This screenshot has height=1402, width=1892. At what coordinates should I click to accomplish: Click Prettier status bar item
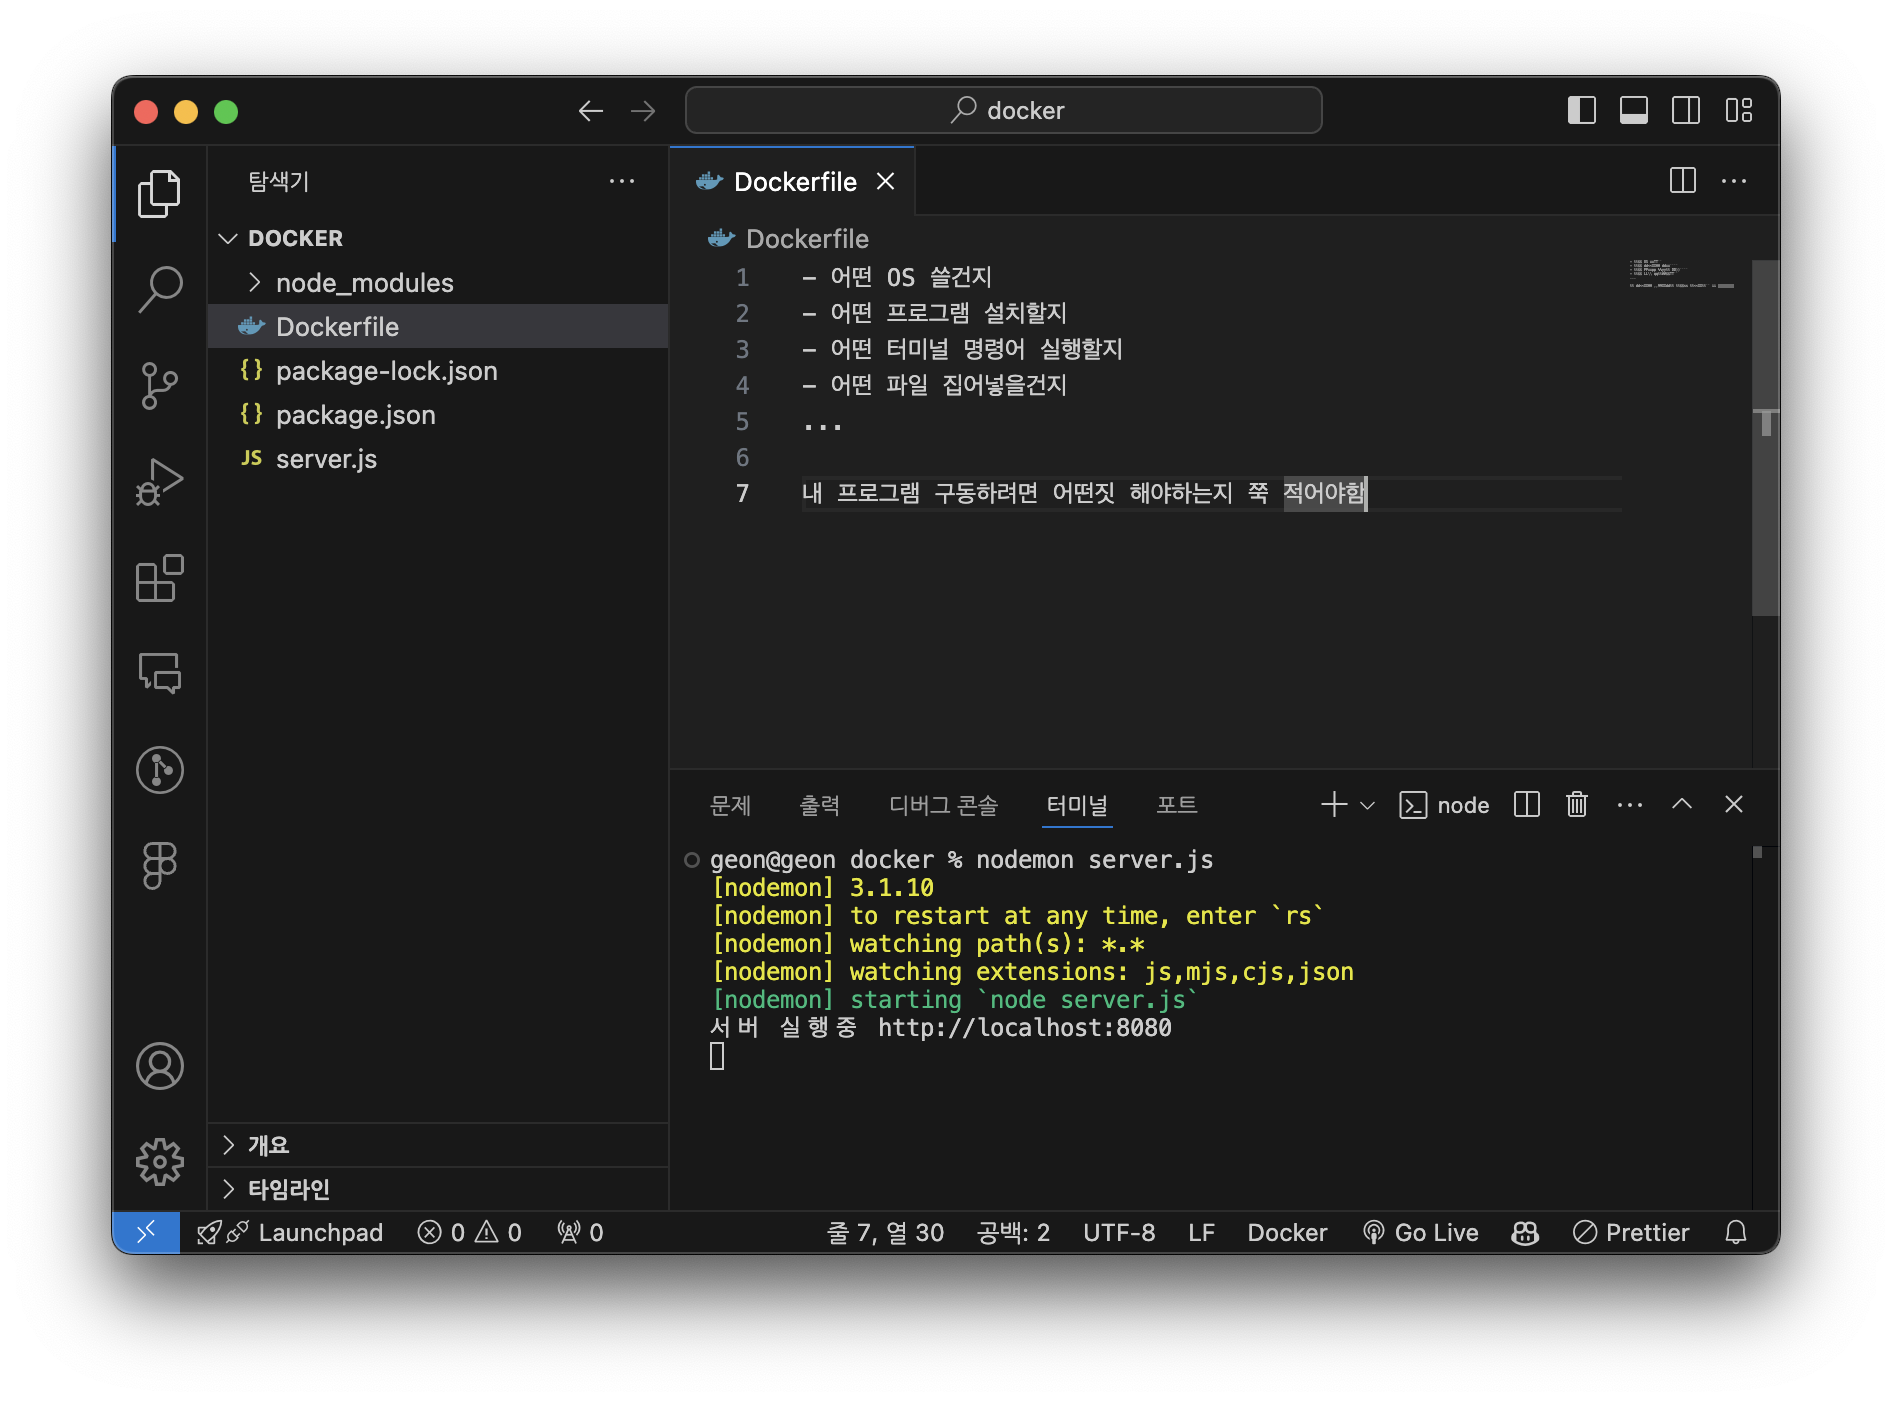[1631, 1232]
